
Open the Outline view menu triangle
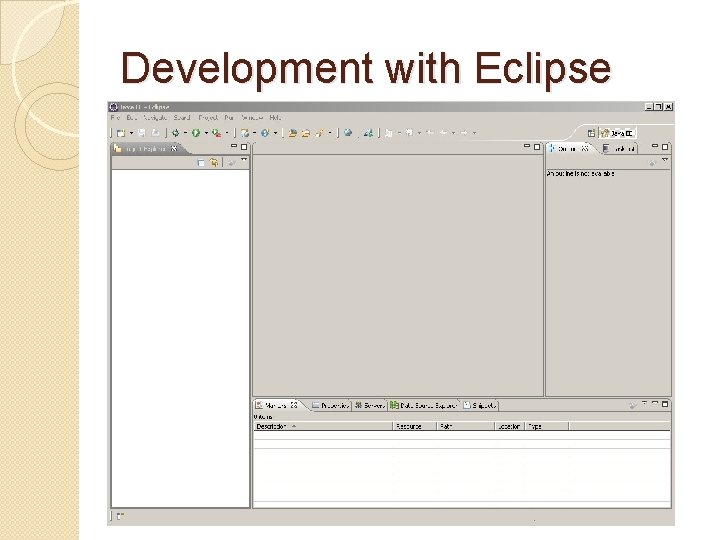pyautogui.click(x=665, y=160)
